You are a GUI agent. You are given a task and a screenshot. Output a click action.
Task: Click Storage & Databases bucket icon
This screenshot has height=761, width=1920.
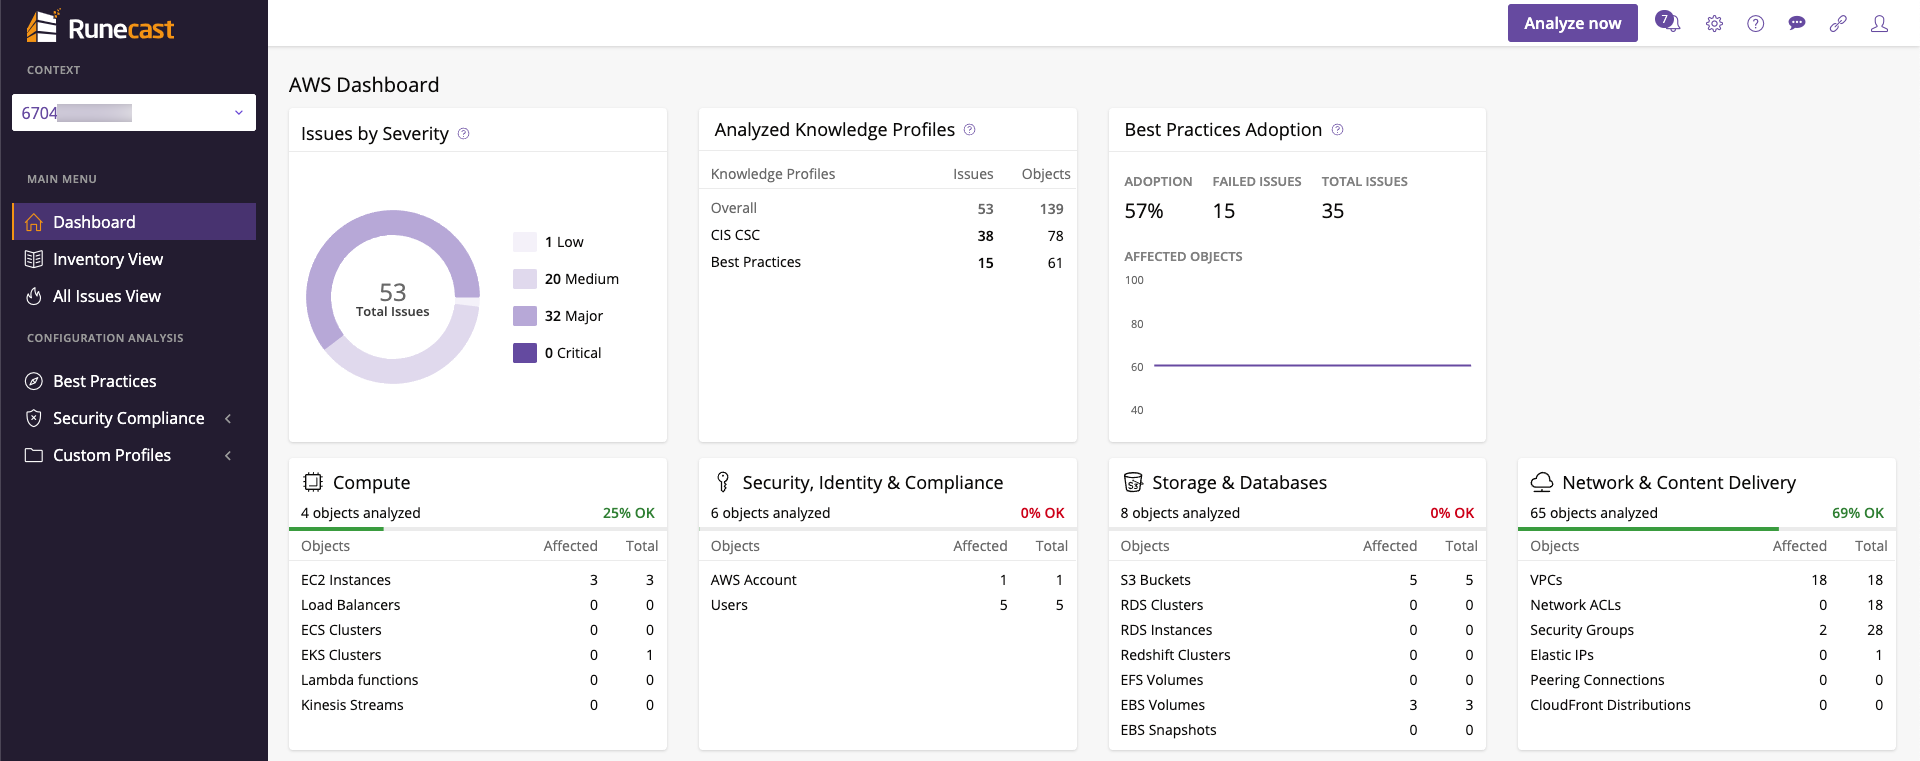click(1133, 482)
